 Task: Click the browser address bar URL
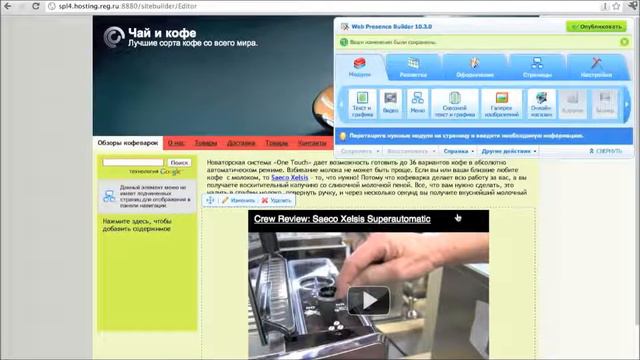pyautogui.click(x=128, y=6)
